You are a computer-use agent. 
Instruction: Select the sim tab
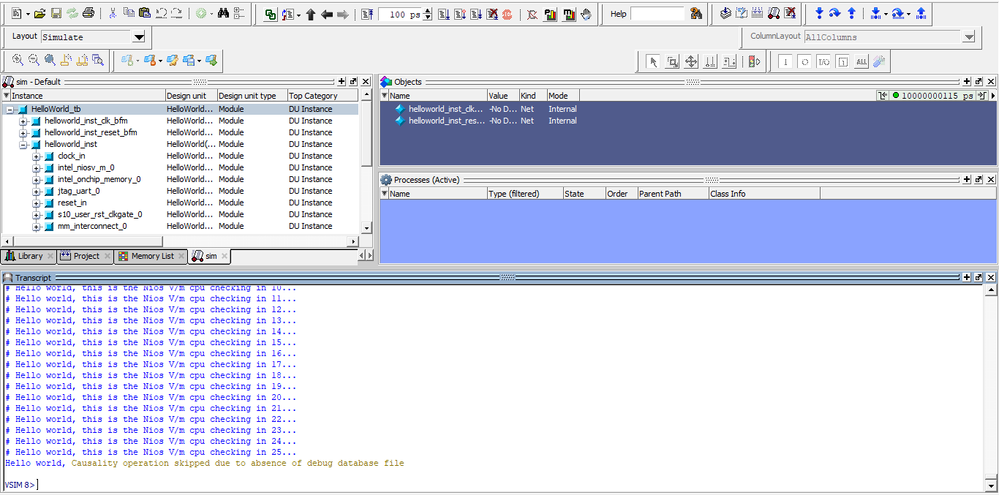coord(210,256)
